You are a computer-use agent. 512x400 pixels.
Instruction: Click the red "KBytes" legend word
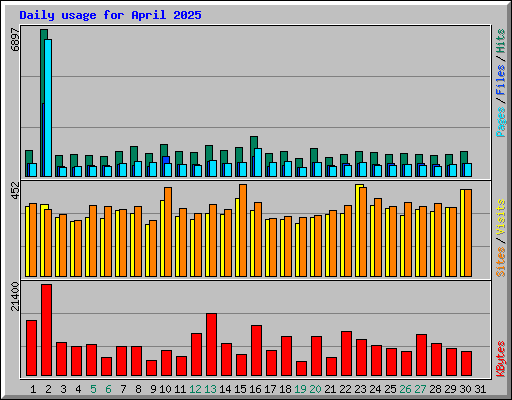coord(501,359)
